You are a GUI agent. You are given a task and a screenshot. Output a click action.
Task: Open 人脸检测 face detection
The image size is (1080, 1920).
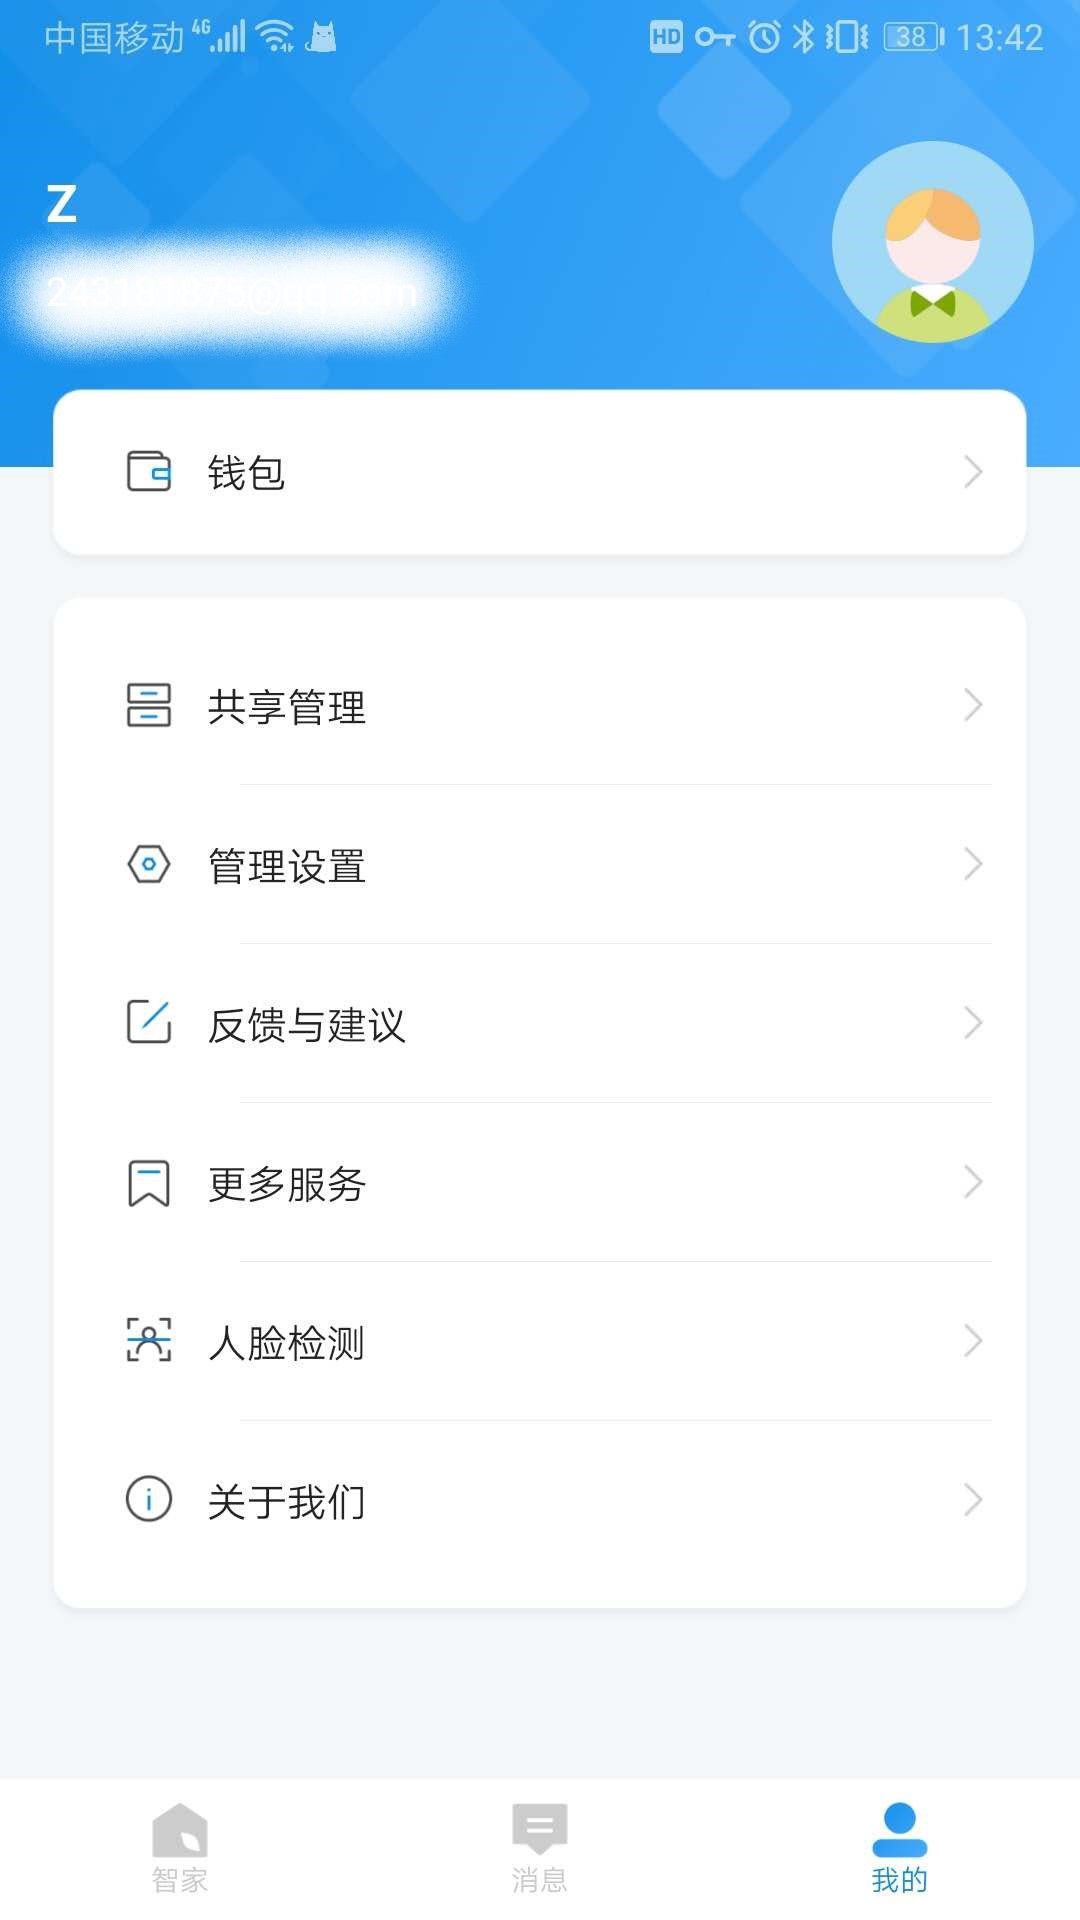coord(286,1343)
